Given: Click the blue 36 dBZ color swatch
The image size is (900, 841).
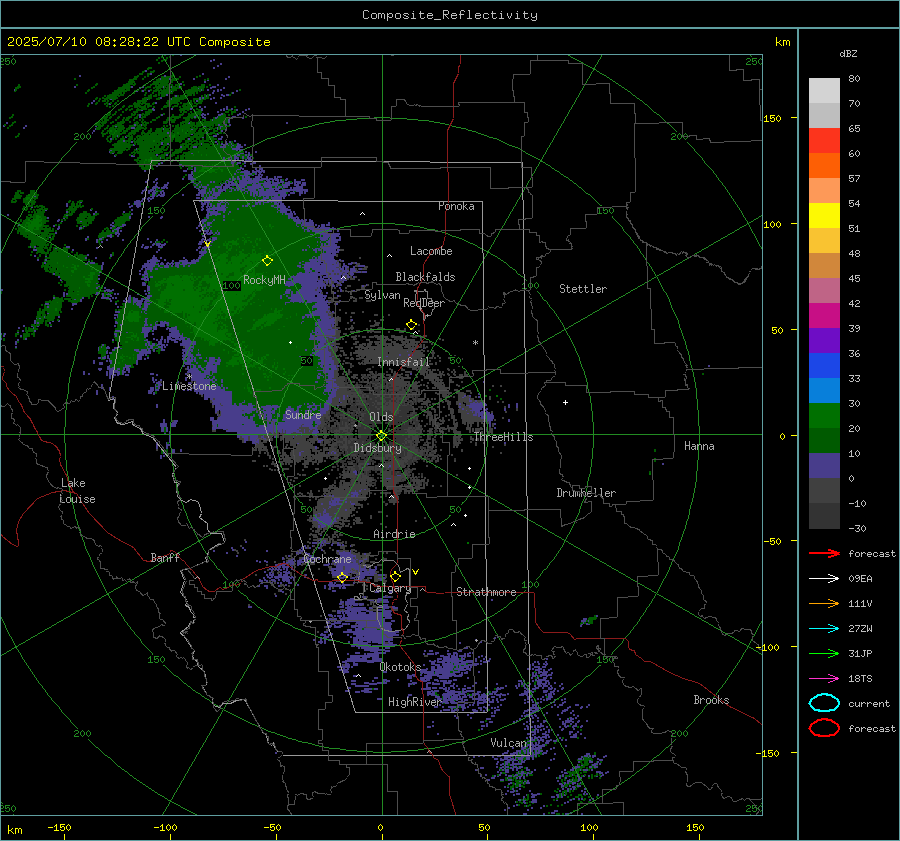Looking at the screenshot, I should 824,365.
